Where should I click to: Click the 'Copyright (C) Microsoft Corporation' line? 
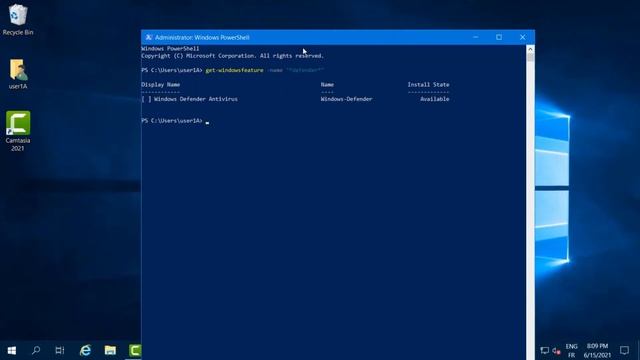click(x=232, y=56)
